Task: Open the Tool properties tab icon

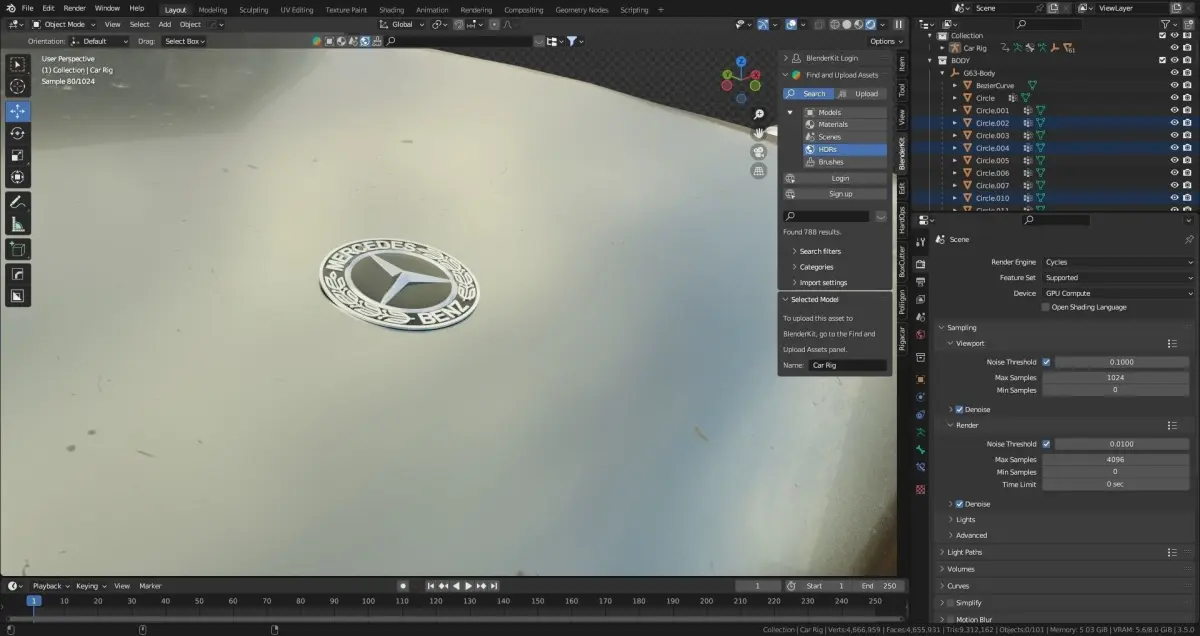Action: [x=920, y=241]
